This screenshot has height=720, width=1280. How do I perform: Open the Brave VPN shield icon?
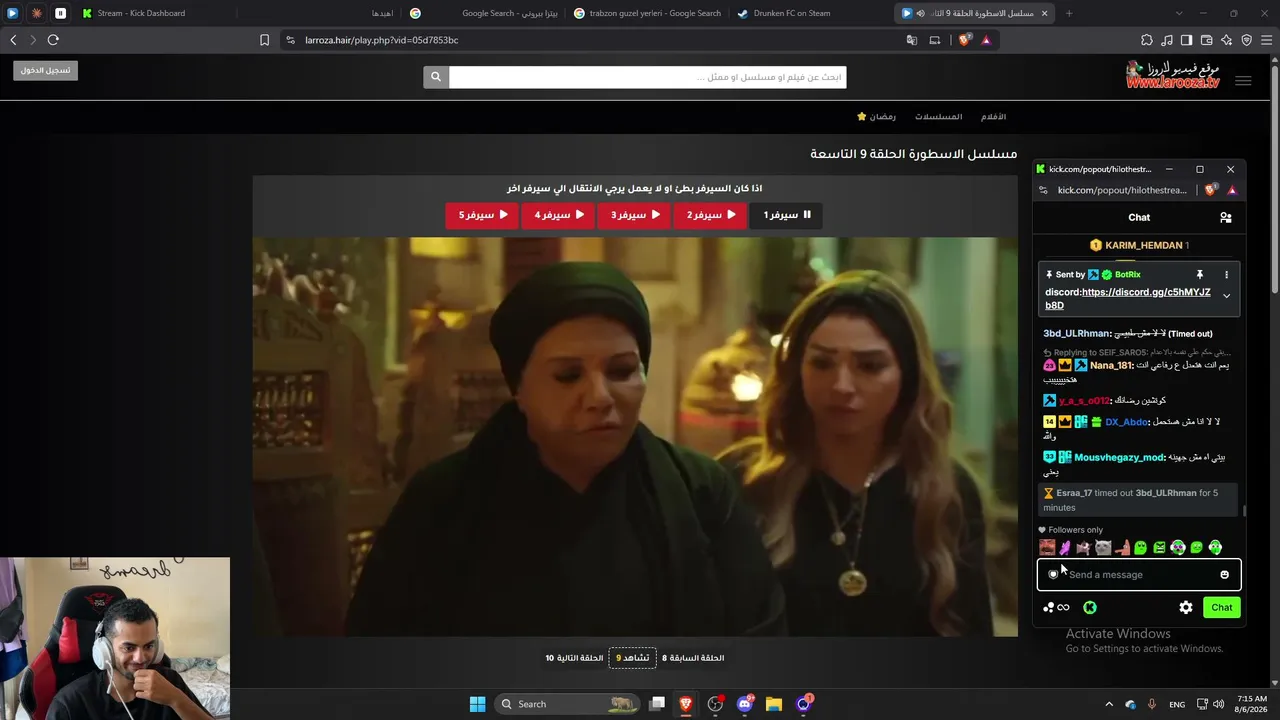(1246, 40)
